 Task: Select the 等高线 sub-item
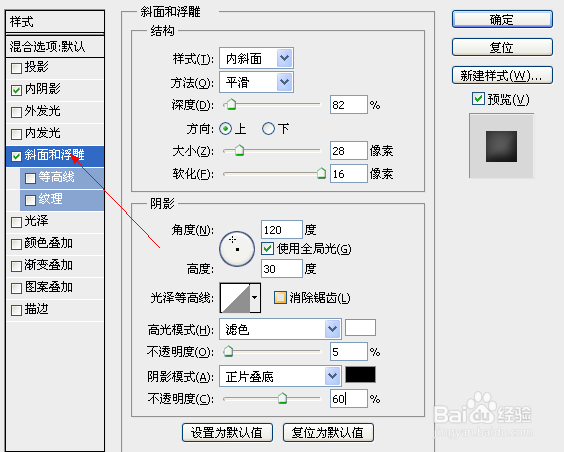[x=62, y=177]
